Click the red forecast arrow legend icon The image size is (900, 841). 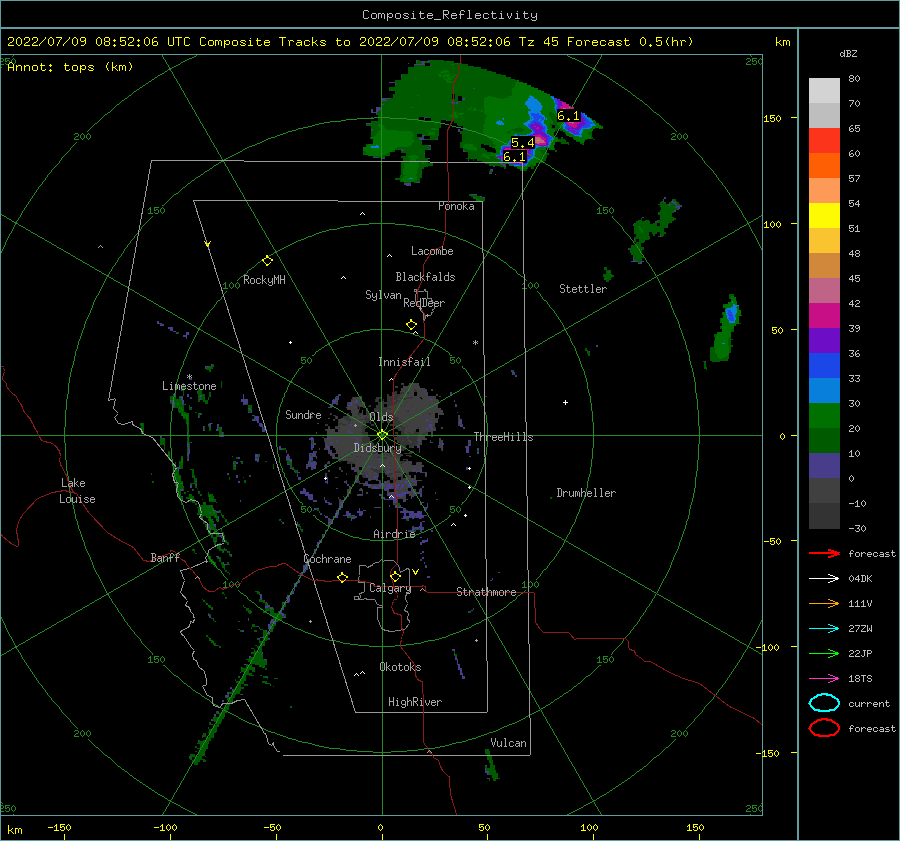click(x=824, y=553)
